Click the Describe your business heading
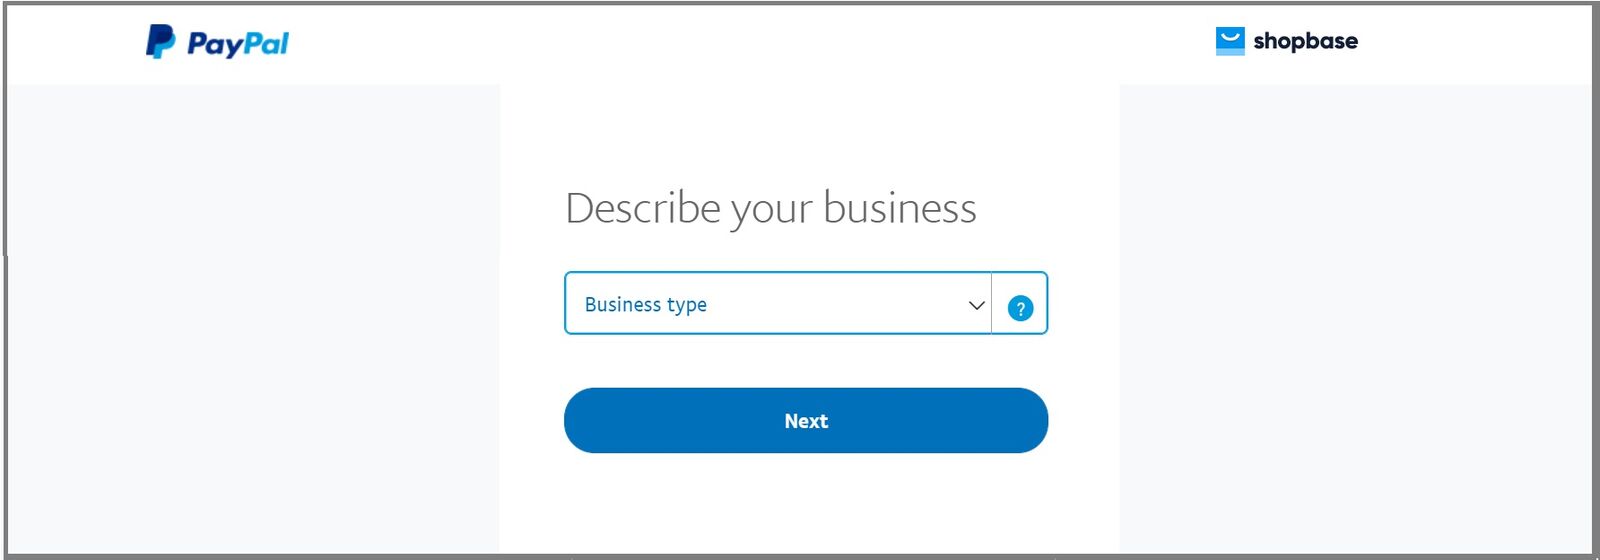This screenshot has width=1600, height=560. [771, 208]
